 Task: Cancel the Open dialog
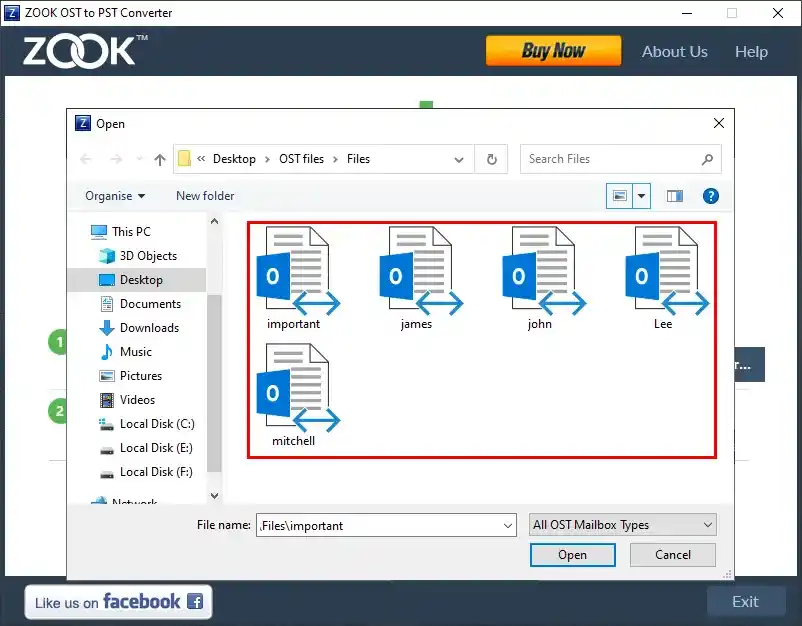(673, 555)
